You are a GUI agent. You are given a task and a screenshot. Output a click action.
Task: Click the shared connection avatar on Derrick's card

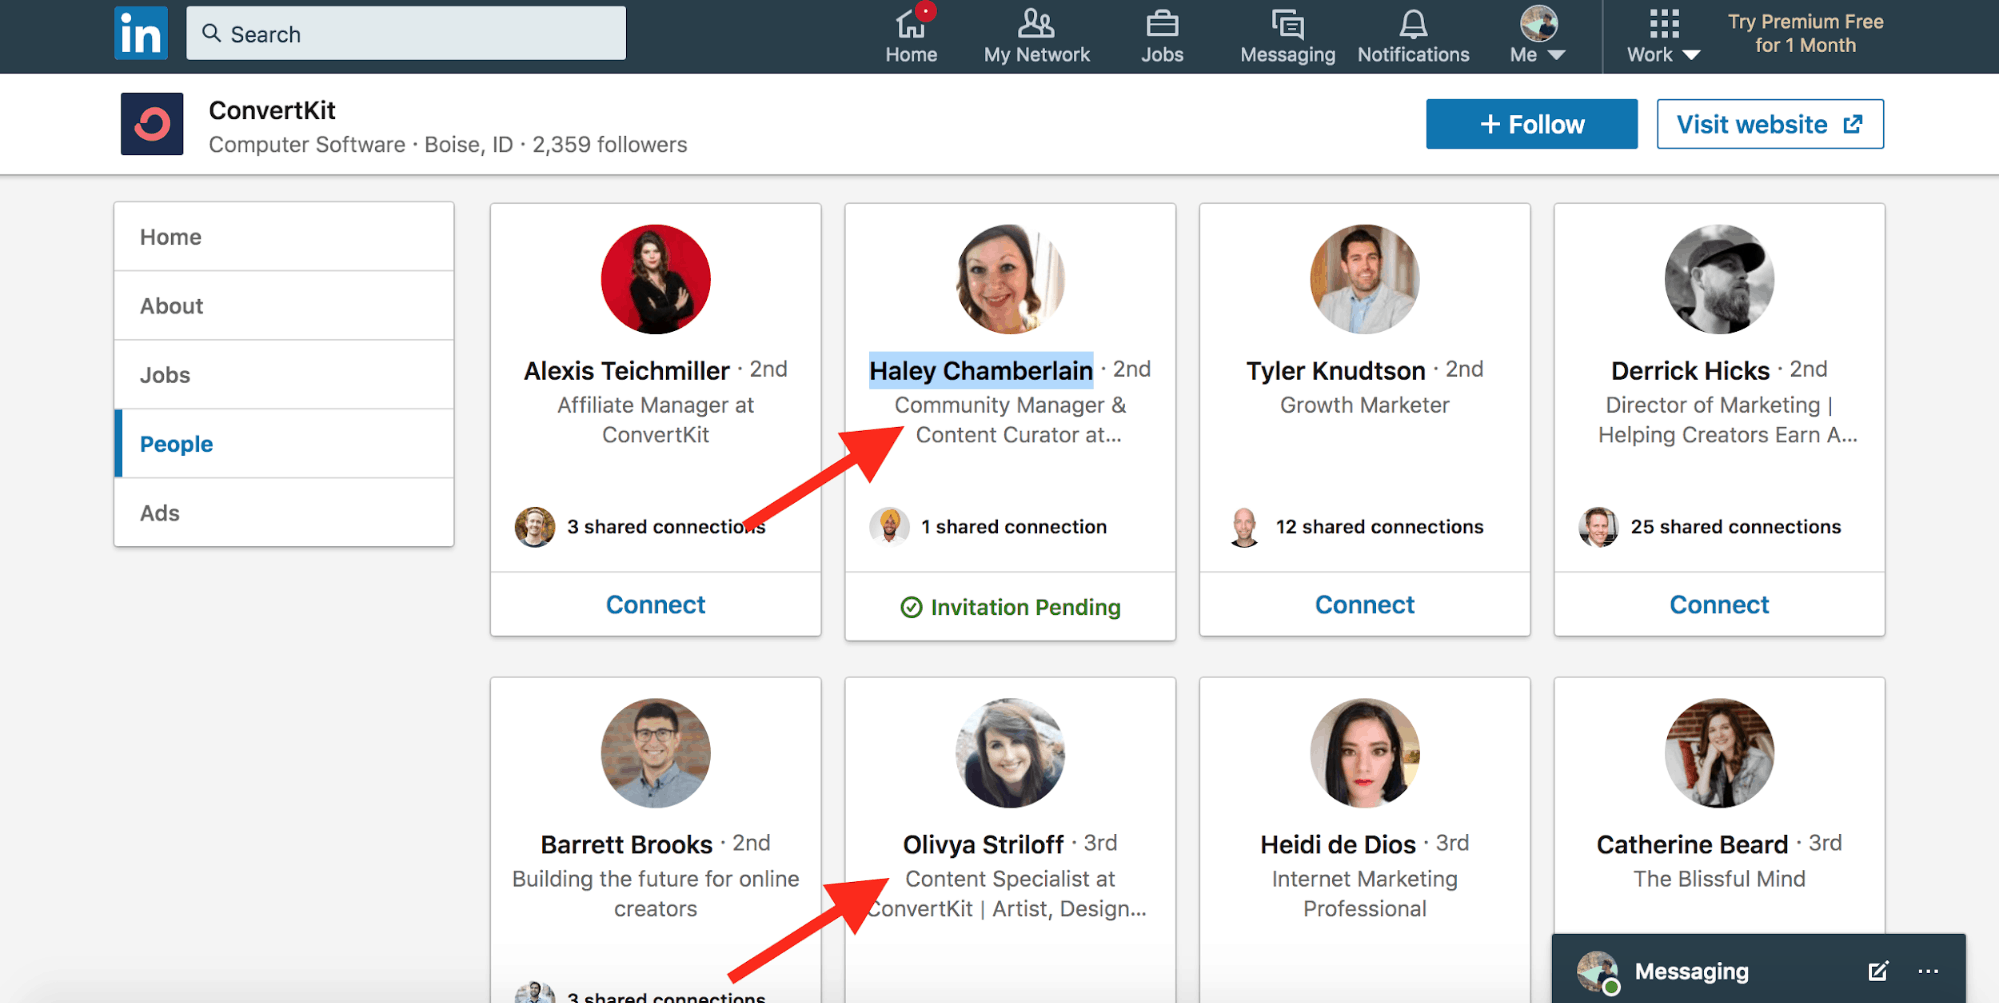click(x=1598, y=527)
